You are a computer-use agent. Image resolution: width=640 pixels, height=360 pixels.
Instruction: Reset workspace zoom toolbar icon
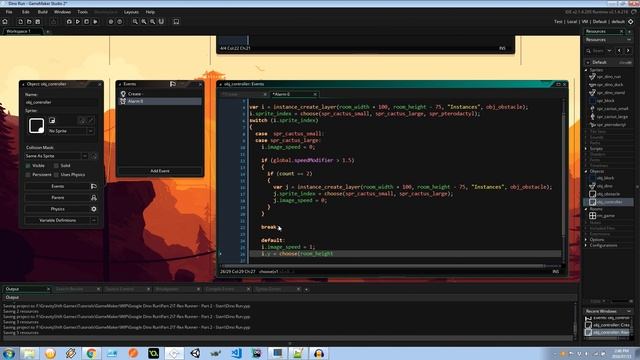pyautogui.click(x=152, y=22)
